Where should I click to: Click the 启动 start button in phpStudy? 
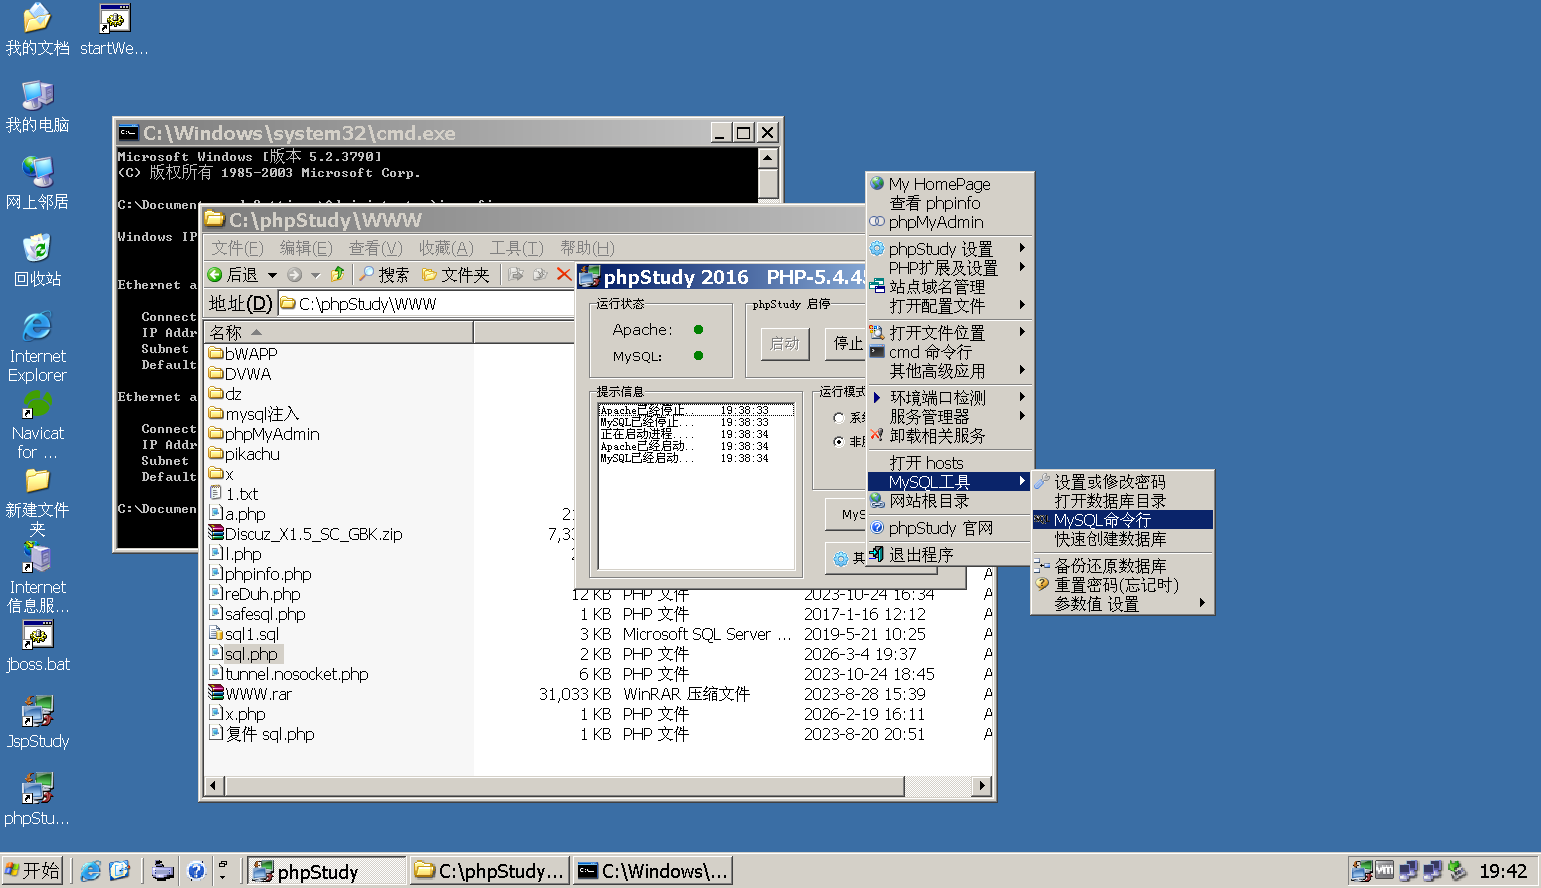tap(784, 343)
